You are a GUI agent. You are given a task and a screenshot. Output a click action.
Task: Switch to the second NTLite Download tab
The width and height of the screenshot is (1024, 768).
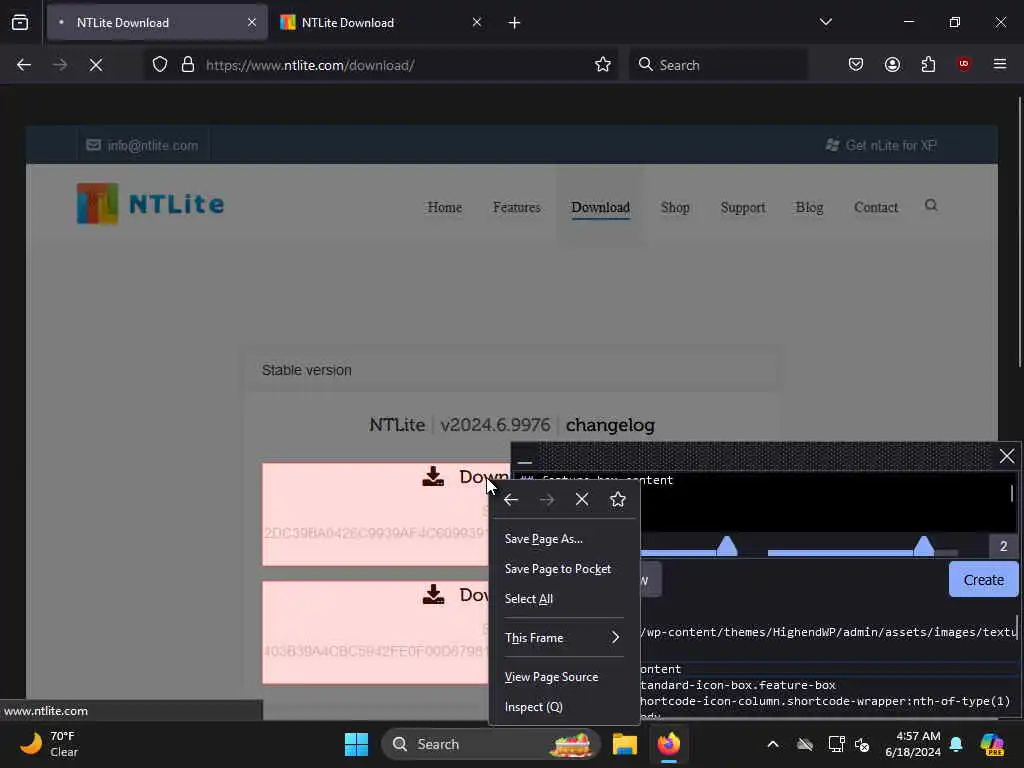383,23
